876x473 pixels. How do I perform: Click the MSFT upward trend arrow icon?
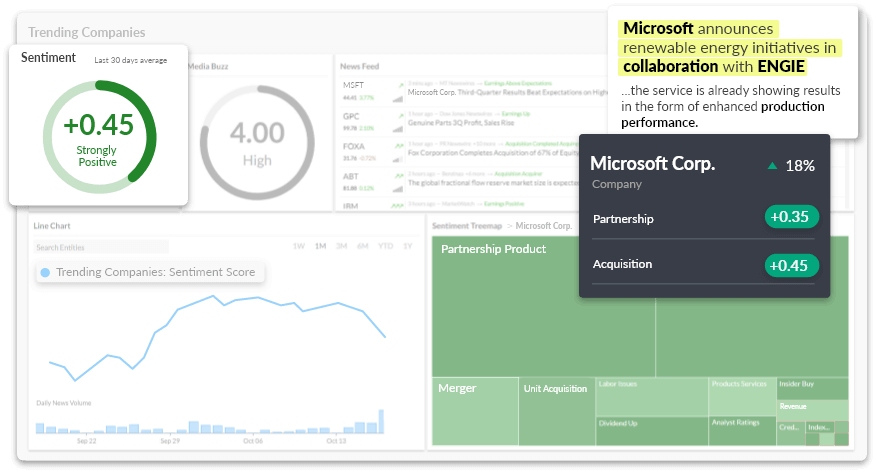[x=399, y=84]
